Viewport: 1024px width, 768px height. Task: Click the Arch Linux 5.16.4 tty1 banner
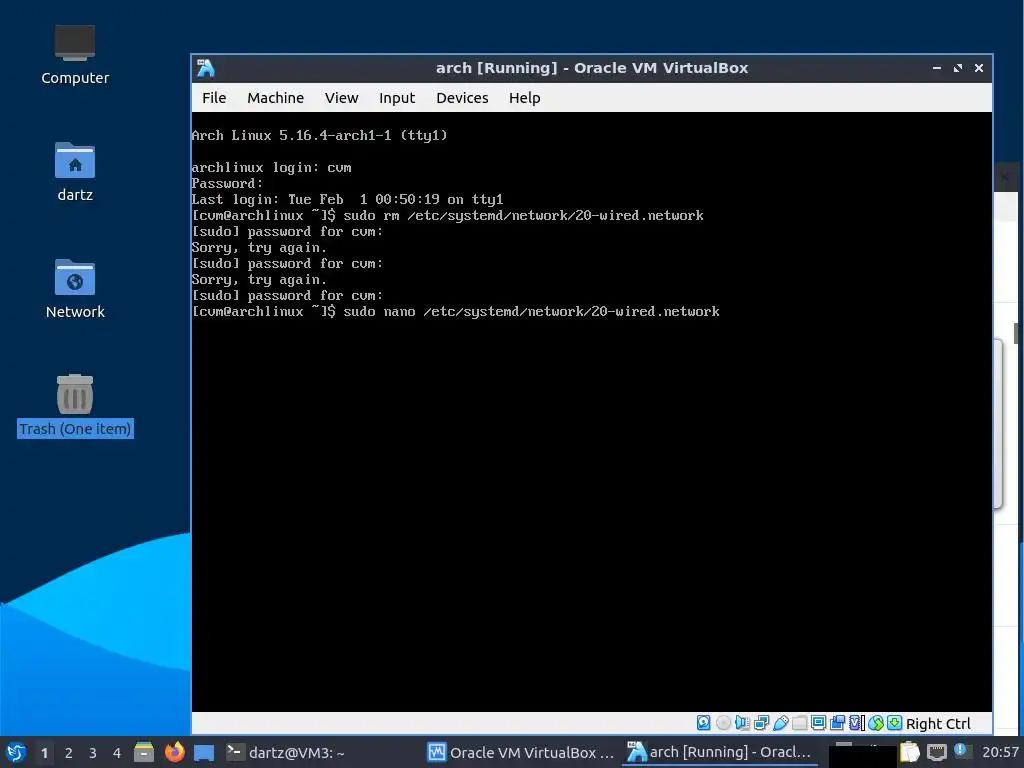coord(319,136)
